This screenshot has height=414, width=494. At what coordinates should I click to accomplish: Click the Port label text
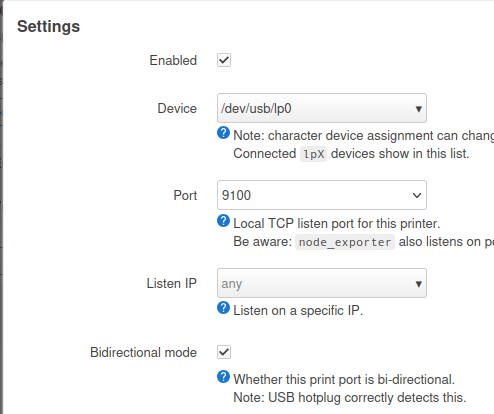[x=185, y=195]
